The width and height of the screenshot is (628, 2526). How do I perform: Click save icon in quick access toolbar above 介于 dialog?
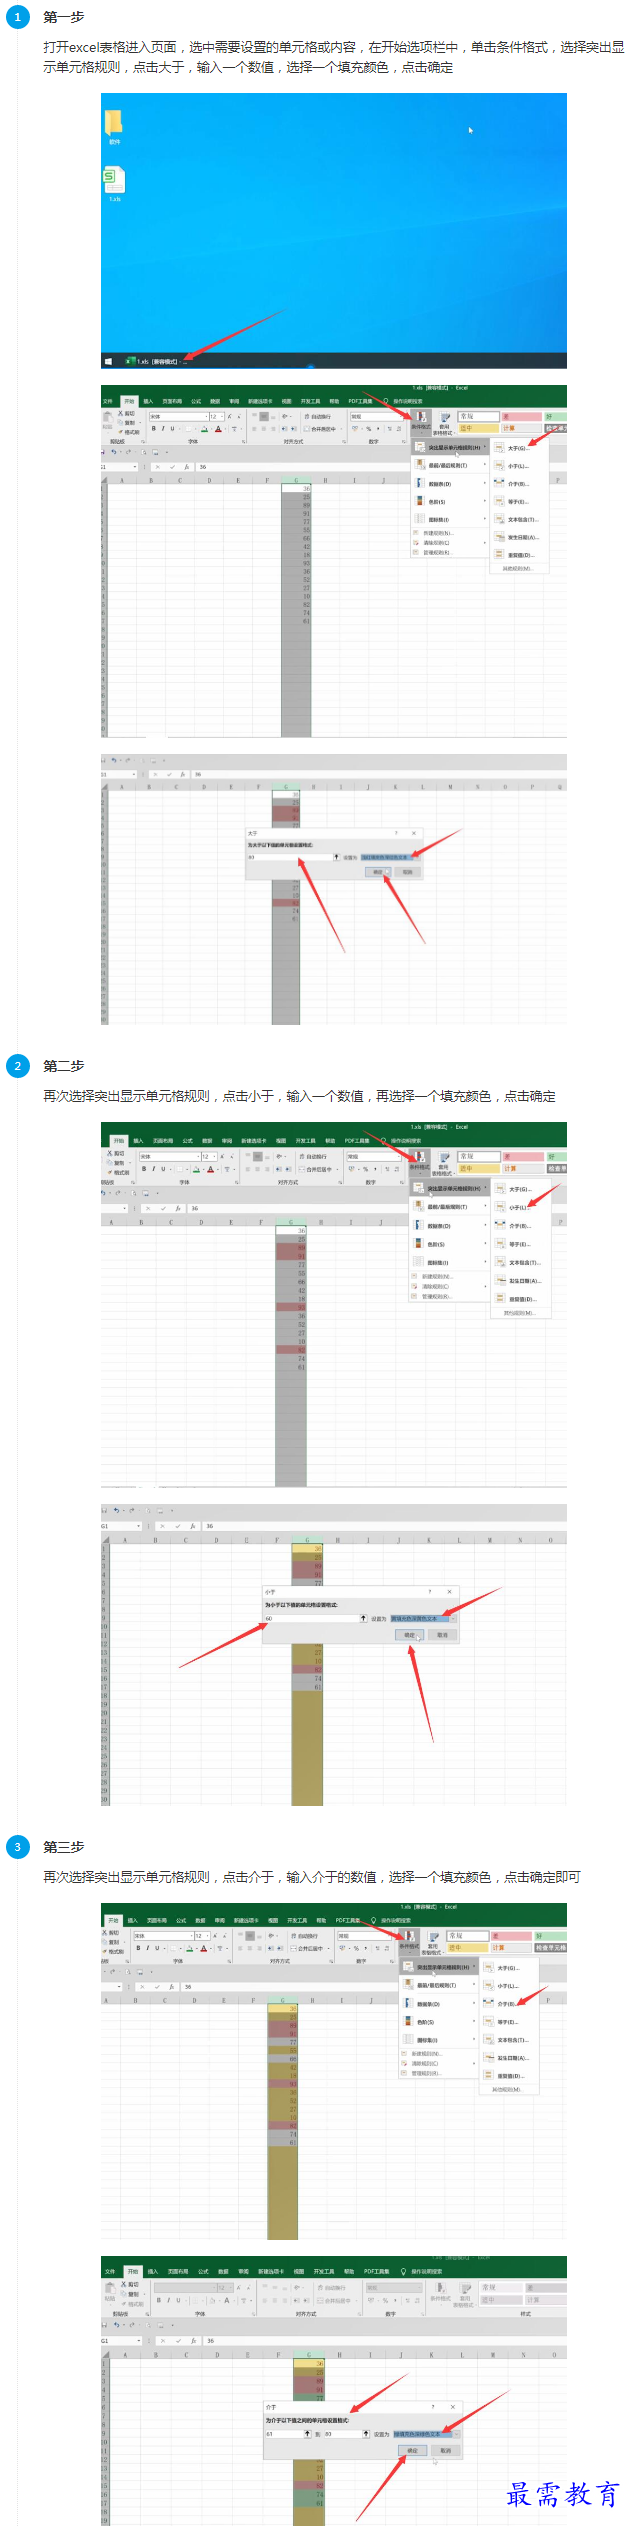pyautogui.click(x=105, y=2325)
